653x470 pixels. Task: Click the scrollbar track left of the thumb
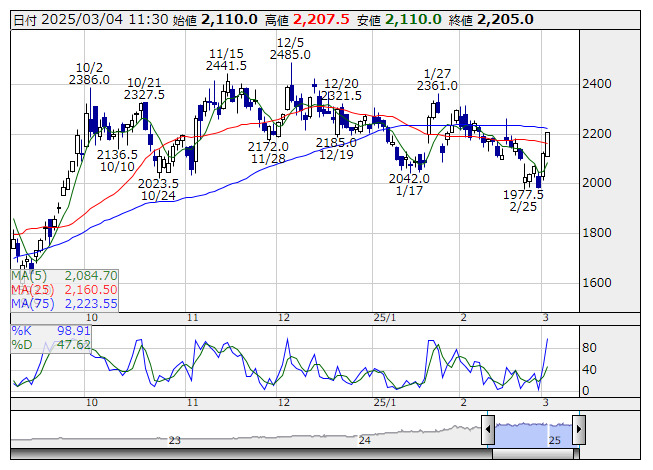tap(252, 454)
